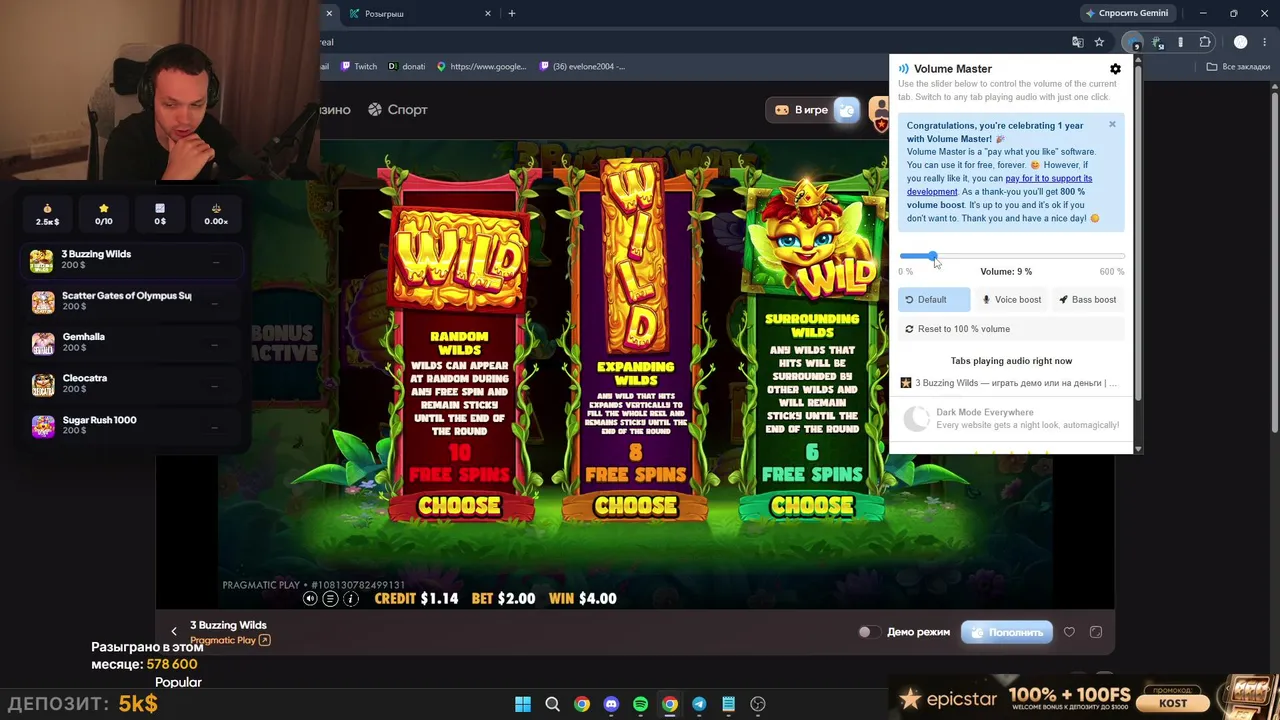Open a new browser tab

click(x=512, y=14)
